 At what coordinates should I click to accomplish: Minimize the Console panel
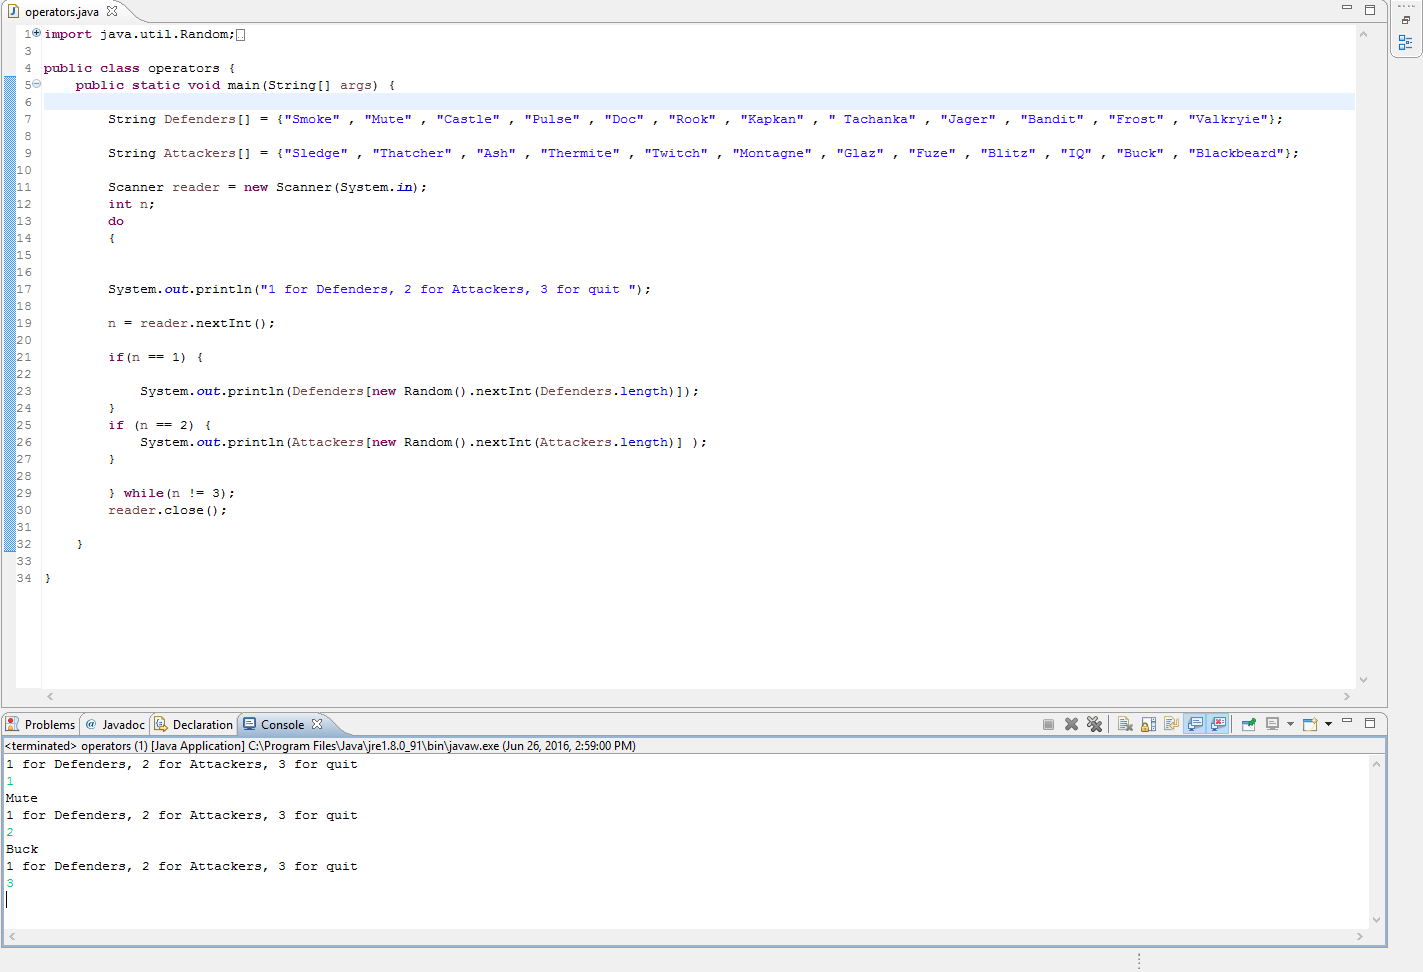pos(1347,721)
